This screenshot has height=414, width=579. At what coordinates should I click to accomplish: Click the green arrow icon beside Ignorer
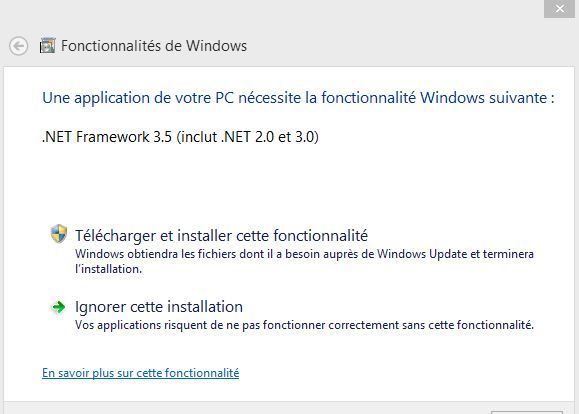pos(58,307)
